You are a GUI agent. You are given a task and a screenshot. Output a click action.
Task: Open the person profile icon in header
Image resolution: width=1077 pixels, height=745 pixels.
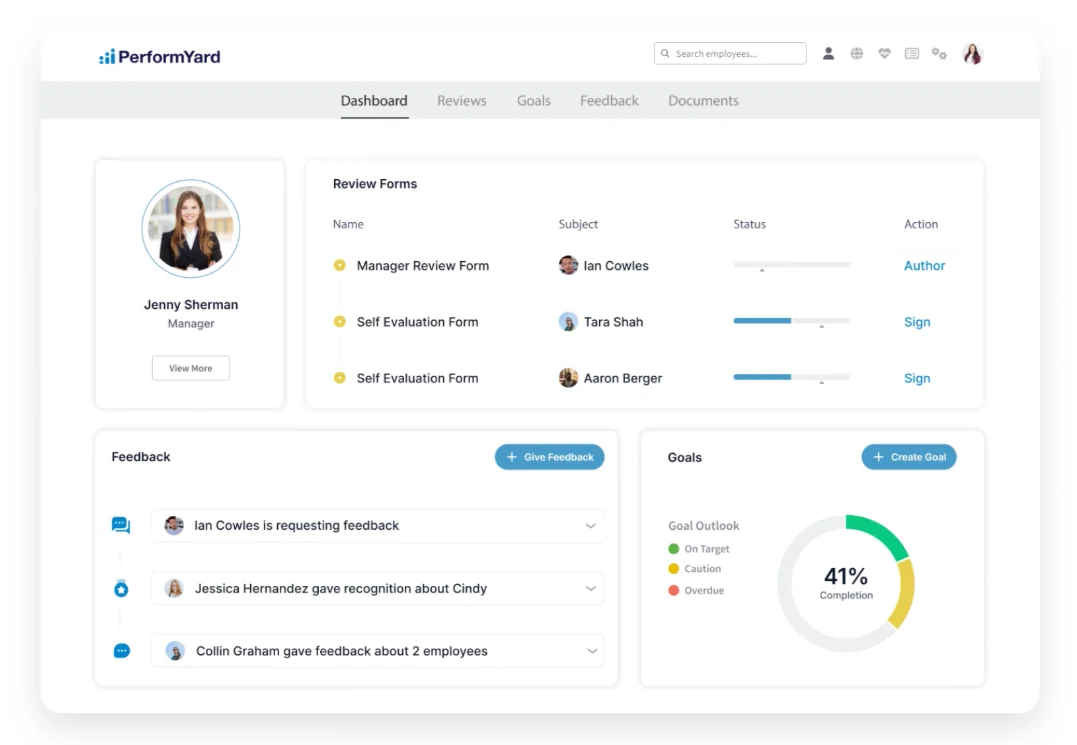[828, 54]
